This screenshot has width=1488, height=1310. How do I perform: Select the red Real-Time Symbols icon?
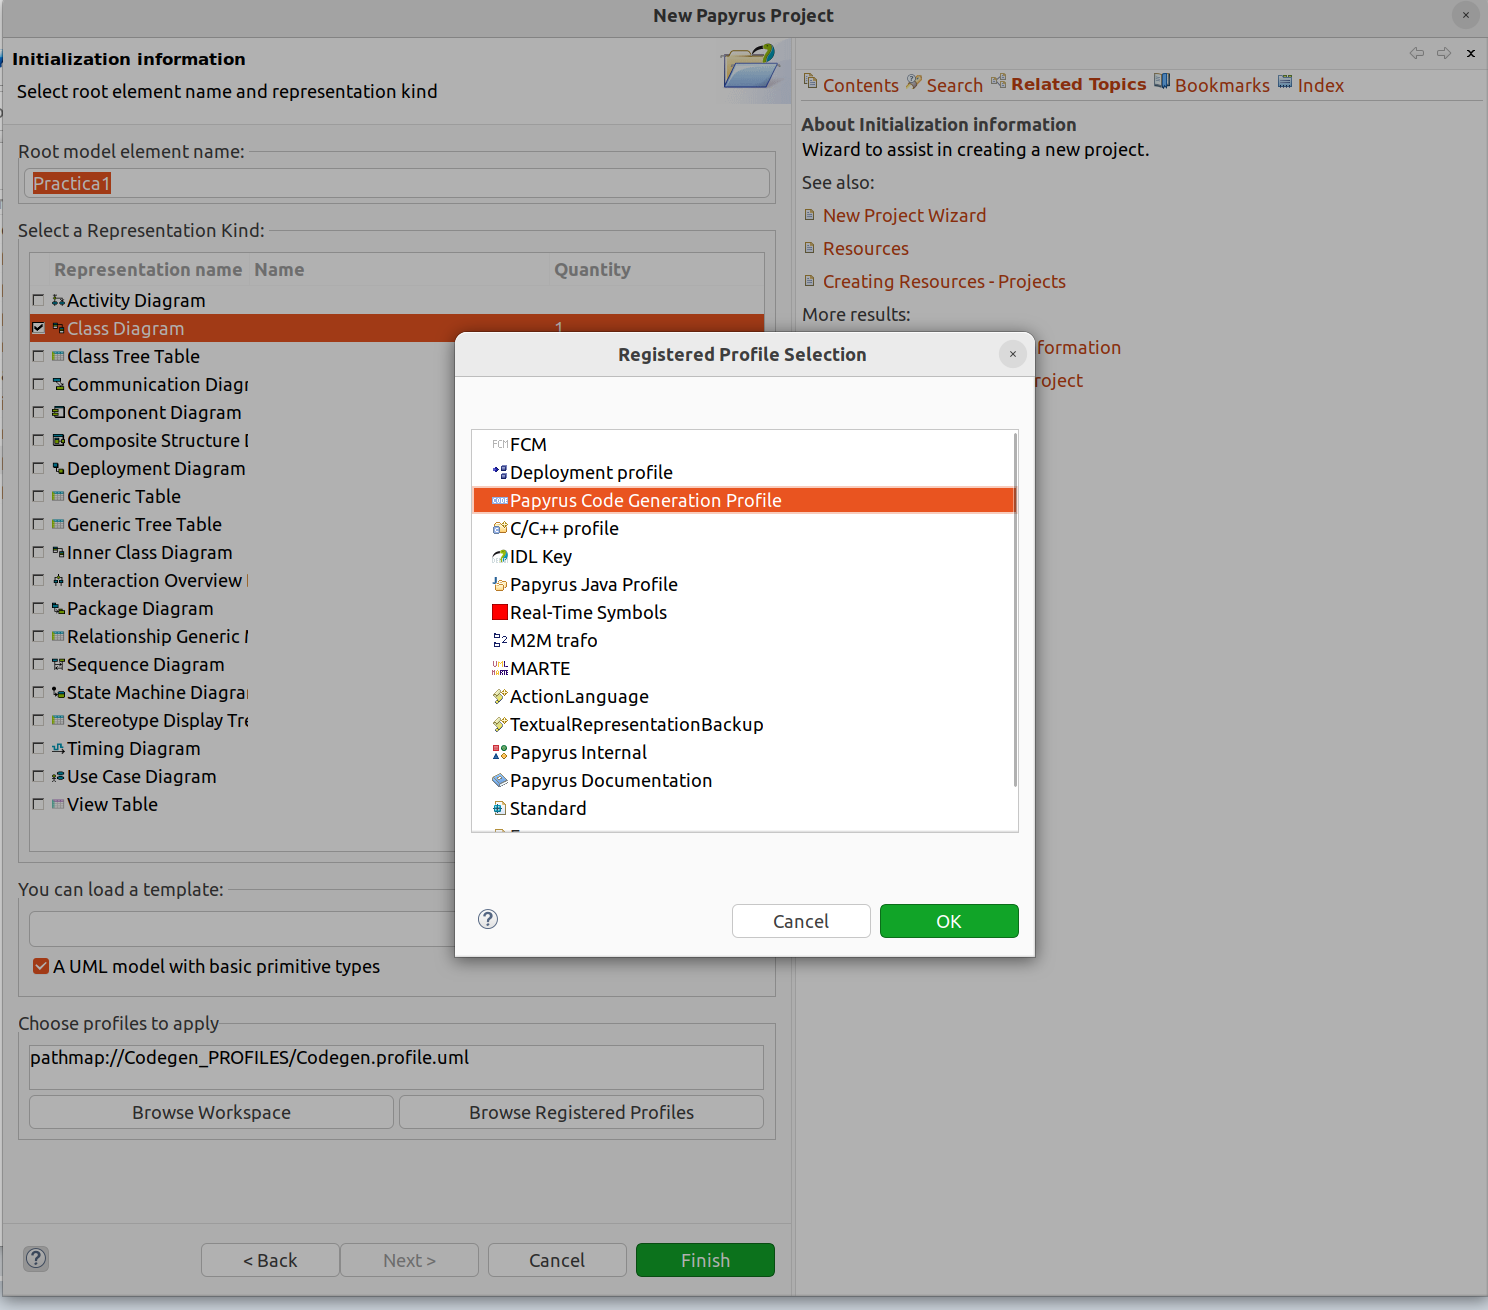(x=500, y=612)
